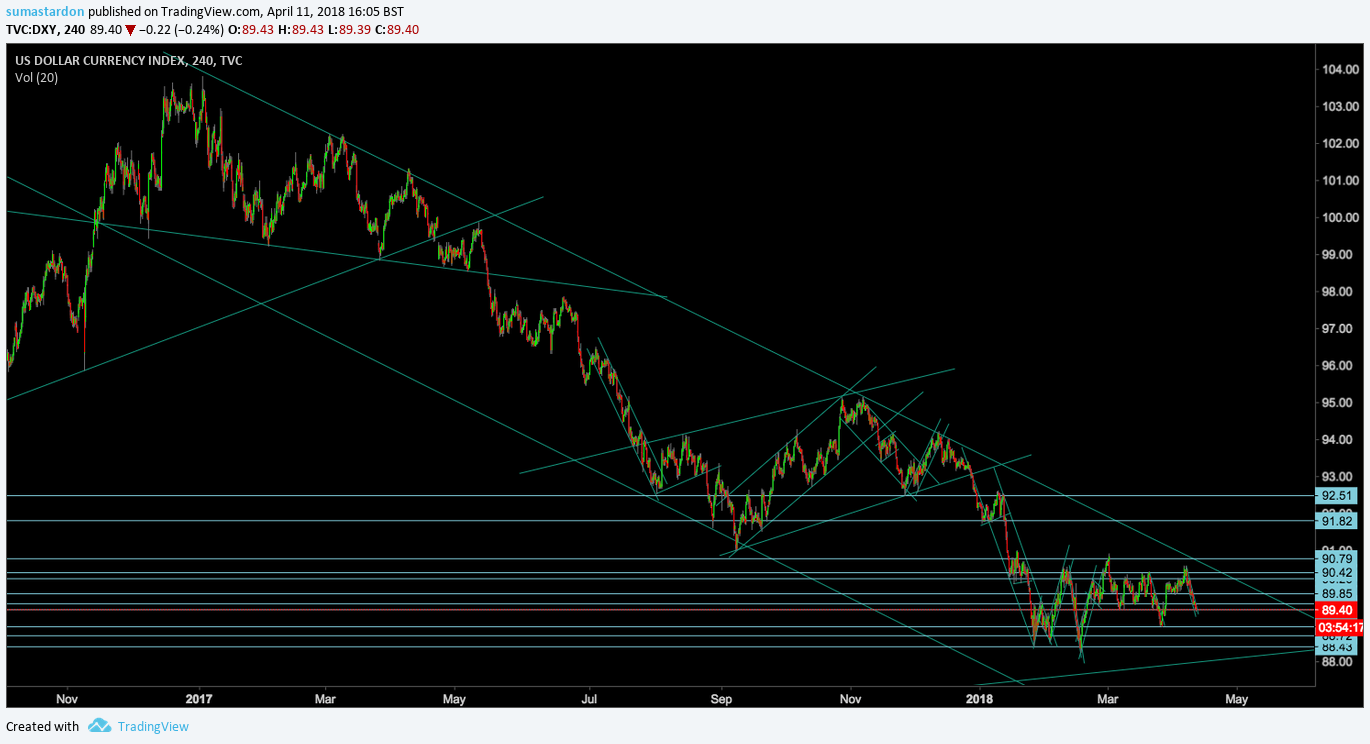1370x744 pixels.
Task: Click the Sep time axis label
Action: point(720,699)
